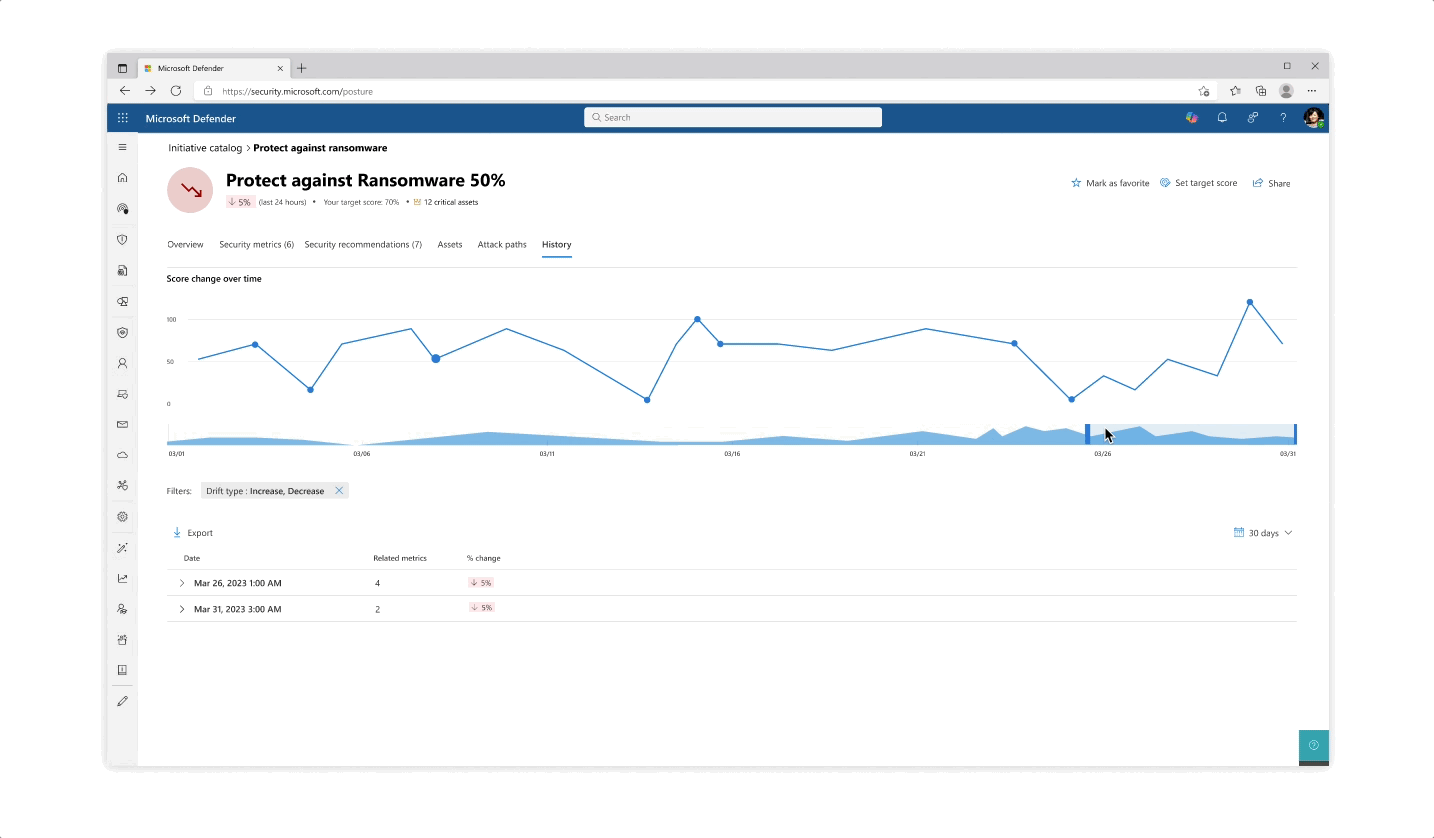Open the tab actions menu icon
The height and width of the screenshot is (838, 1434).
tap(123, 68)
